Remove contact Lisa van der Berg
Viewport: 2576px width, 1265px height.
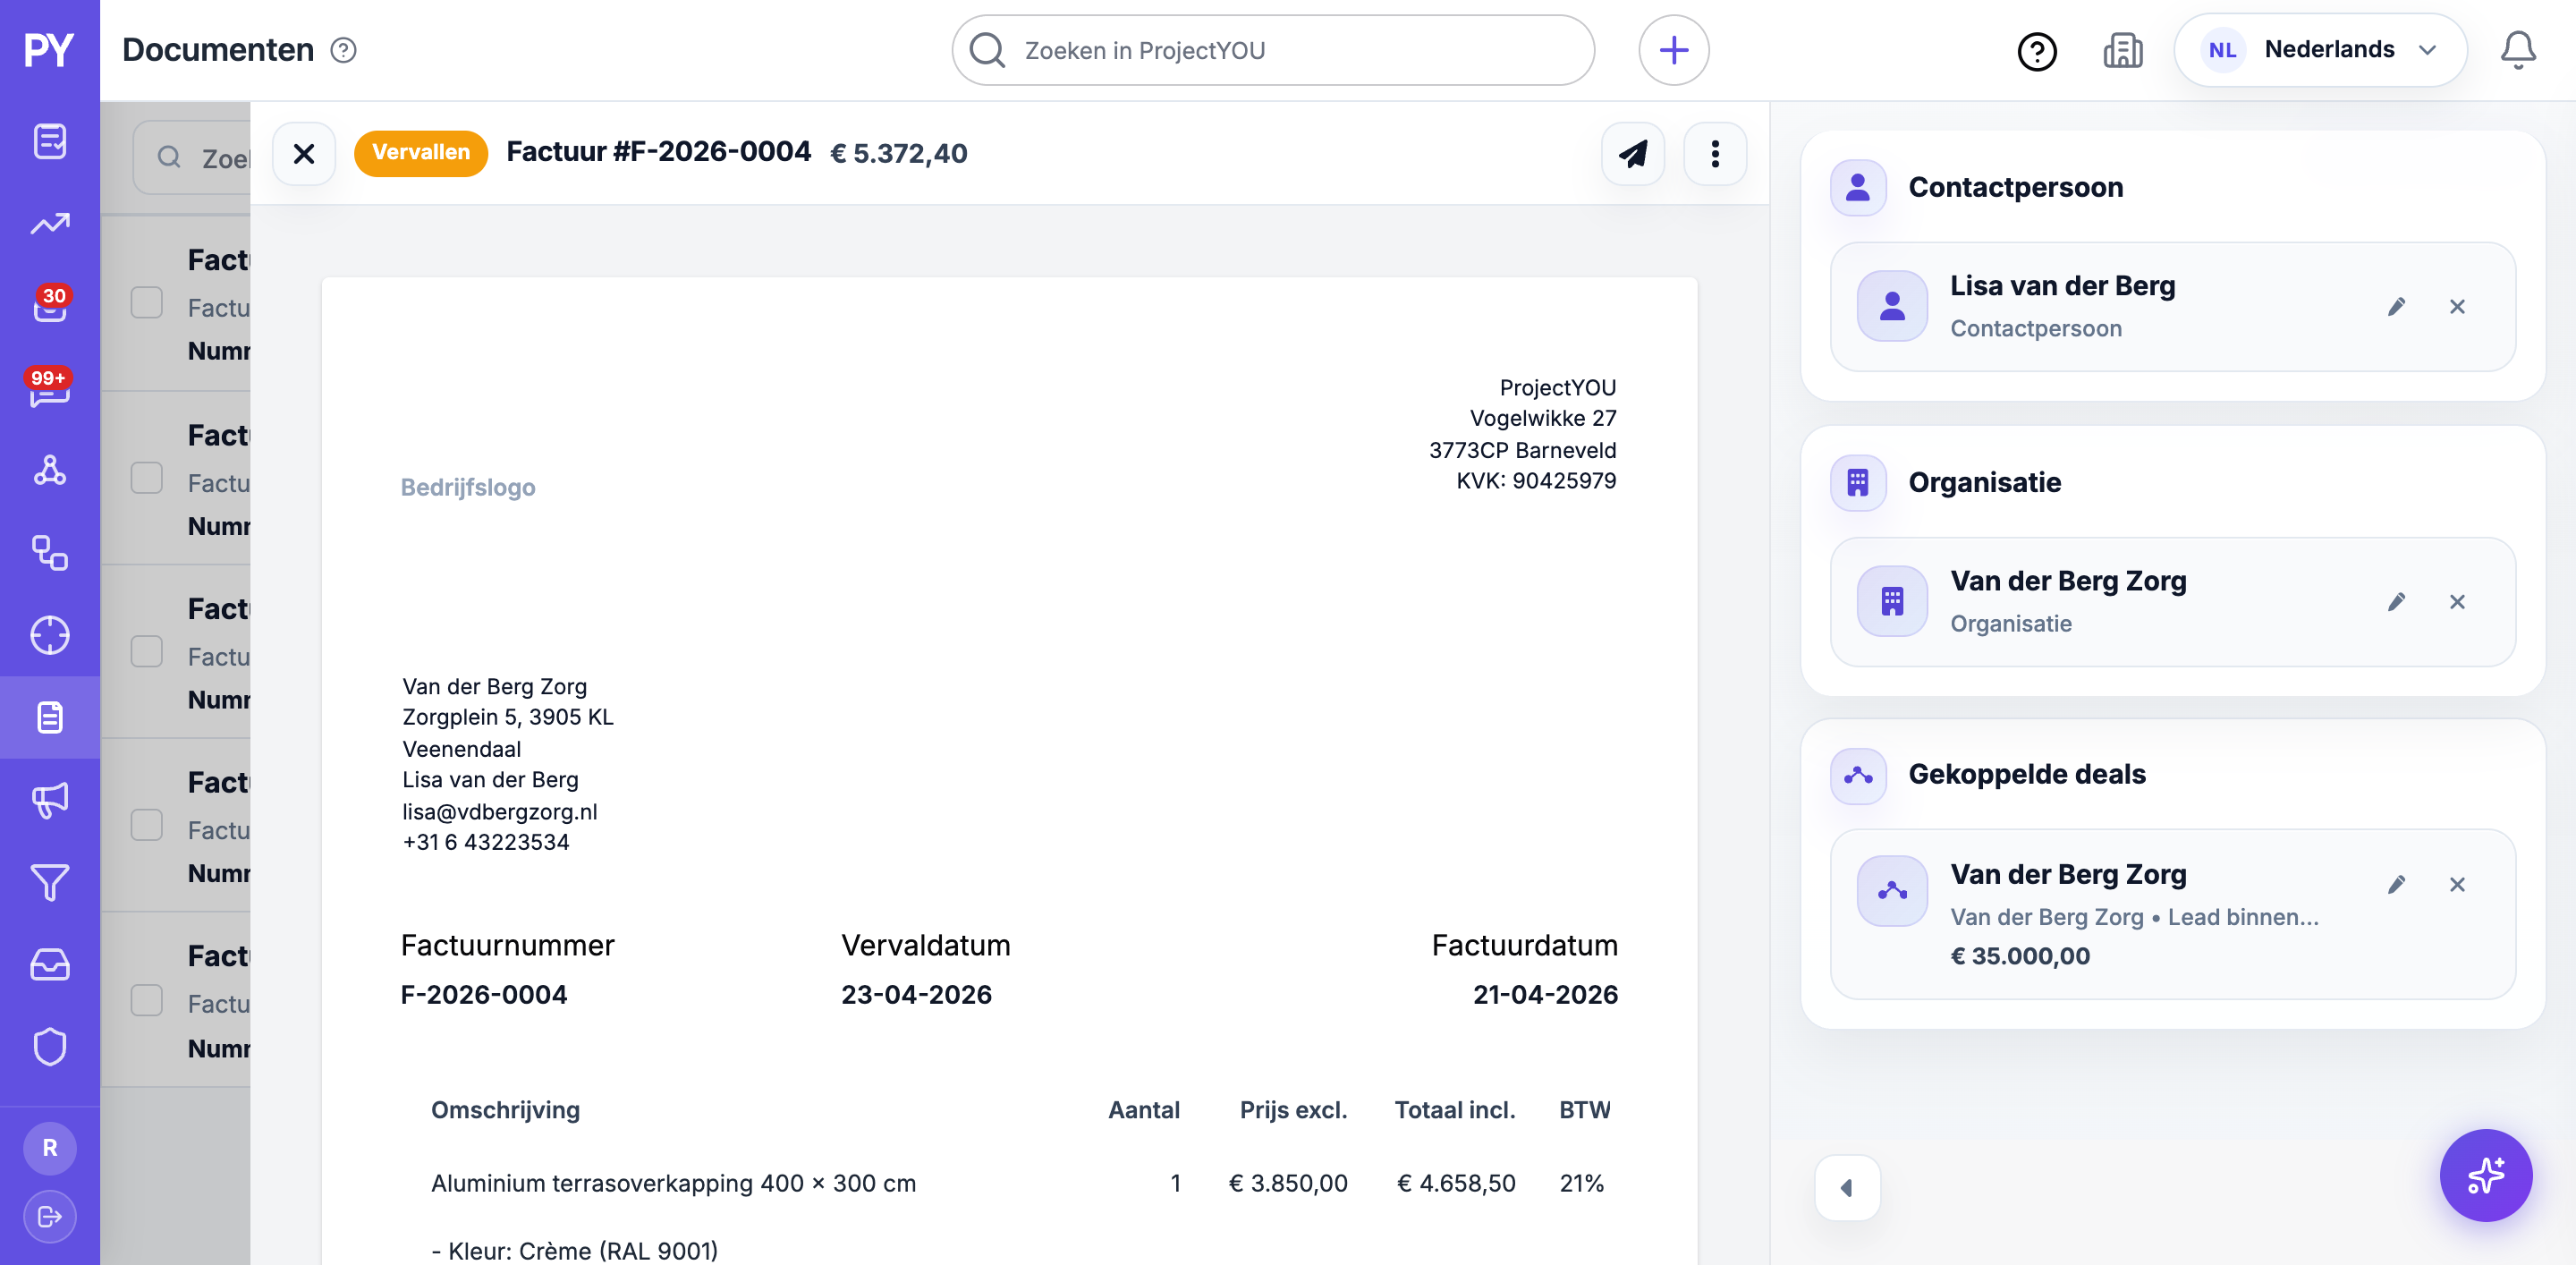pyautogui.click(x=2456, y=307)
